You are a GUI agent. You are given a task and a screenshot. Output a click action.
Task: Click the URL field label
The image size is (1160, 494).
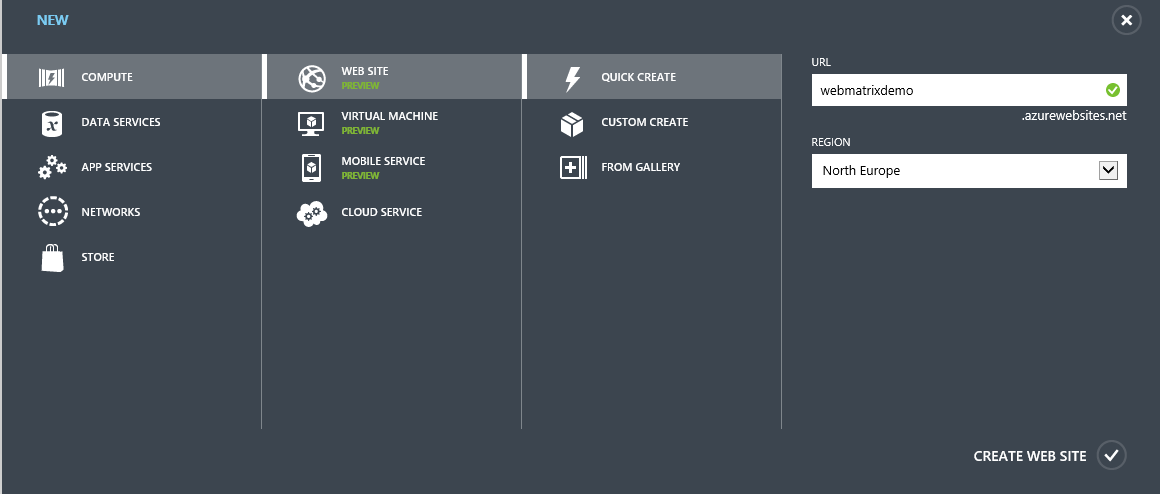(821, 62)
